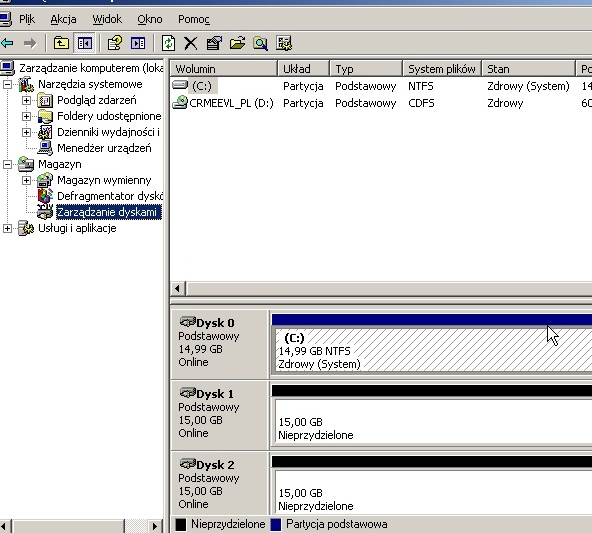The width and height of the screenshot is (592, 533).
Task: Toggle the console tree show/hide icon
Action: point(85,43)
